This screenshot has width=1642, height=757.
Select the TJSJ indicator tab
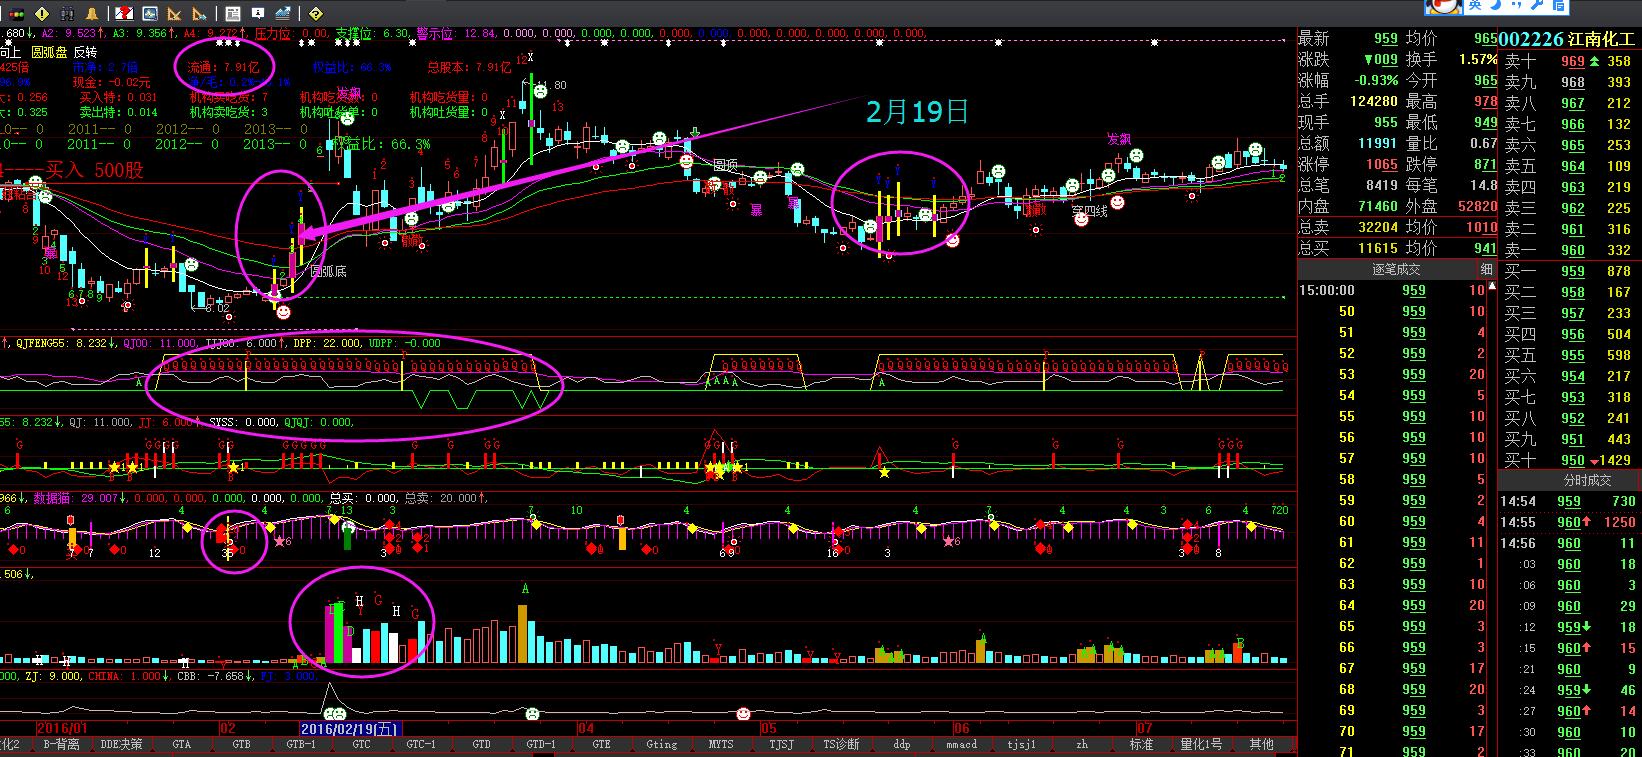[781, 744]
